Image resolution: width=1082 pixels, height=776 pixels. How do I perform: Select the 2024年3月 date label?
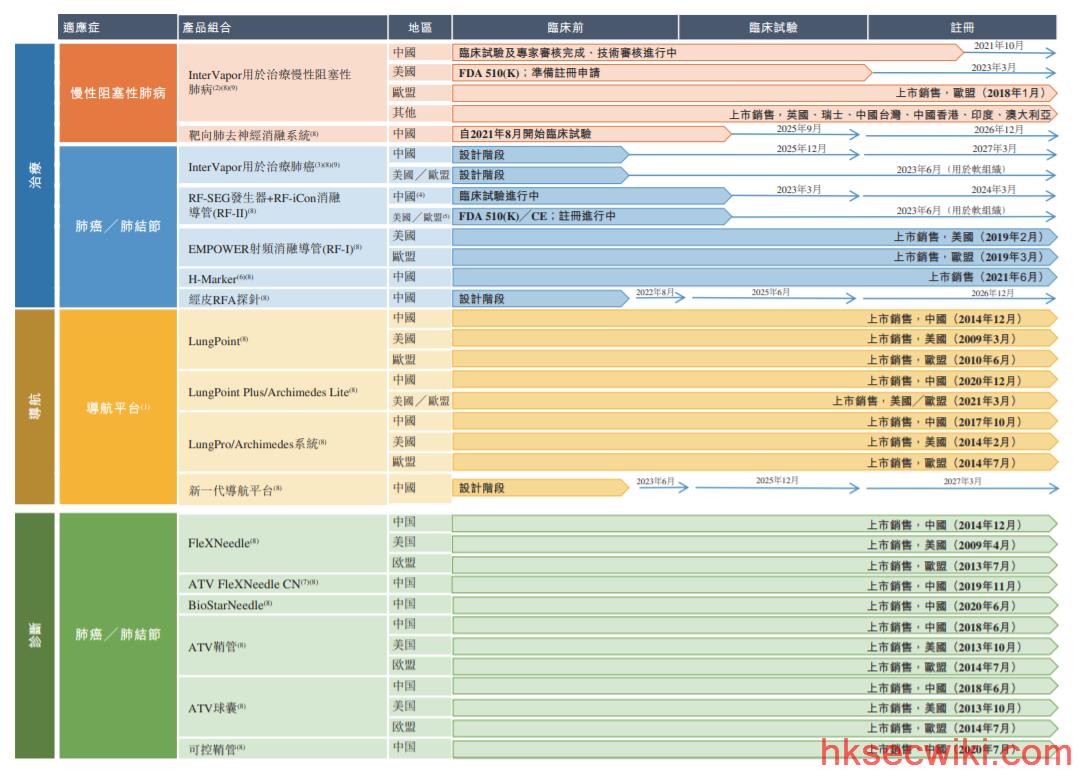[993, 189]
